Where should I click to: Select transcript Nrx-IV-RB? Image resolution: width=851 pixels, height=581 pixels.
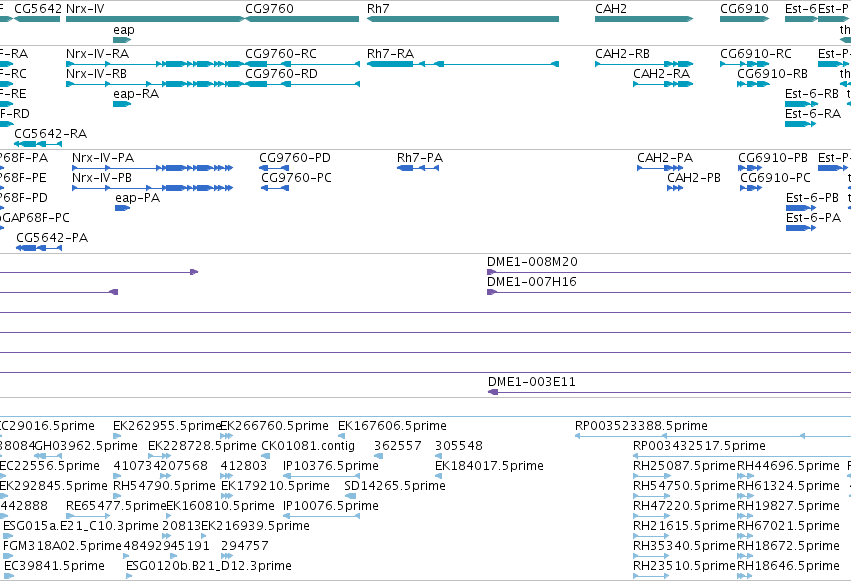155,84
